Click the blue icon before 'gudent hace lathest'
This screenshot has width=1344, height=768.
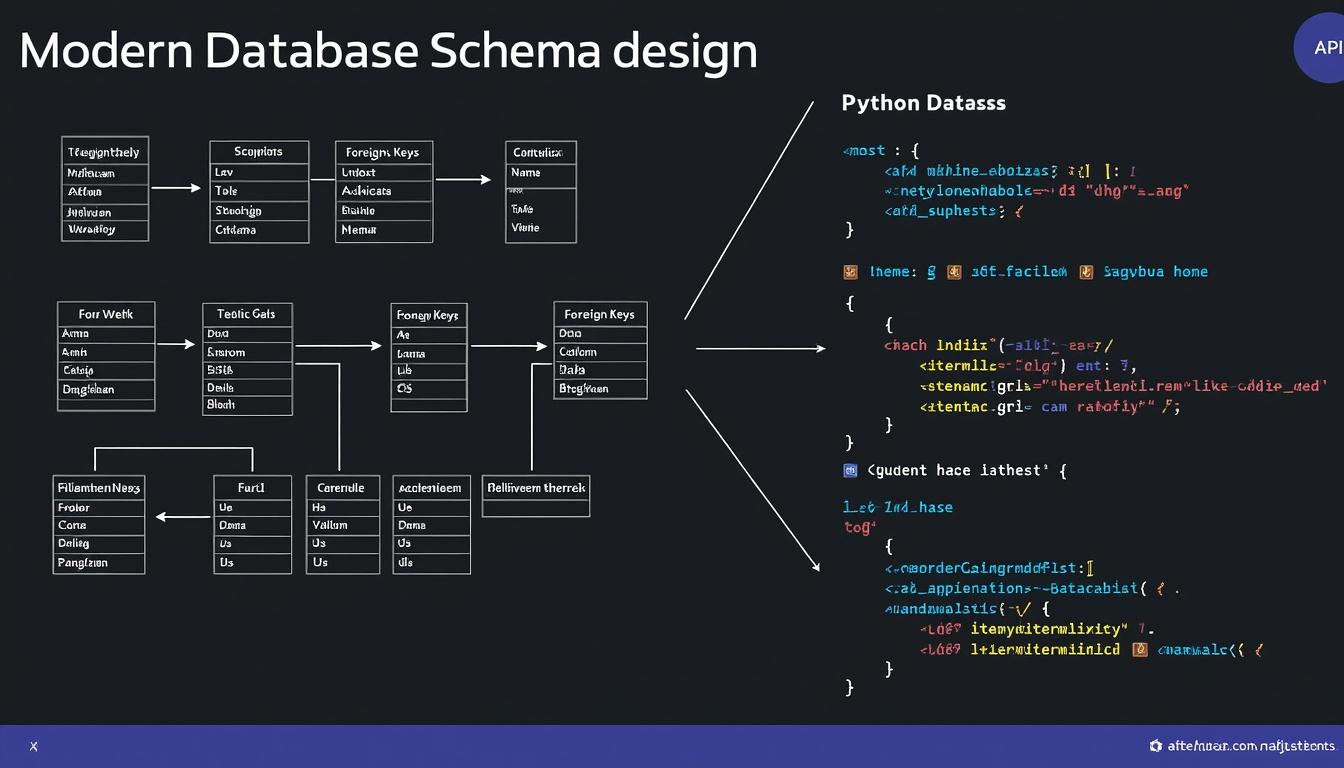click(851, 469)
